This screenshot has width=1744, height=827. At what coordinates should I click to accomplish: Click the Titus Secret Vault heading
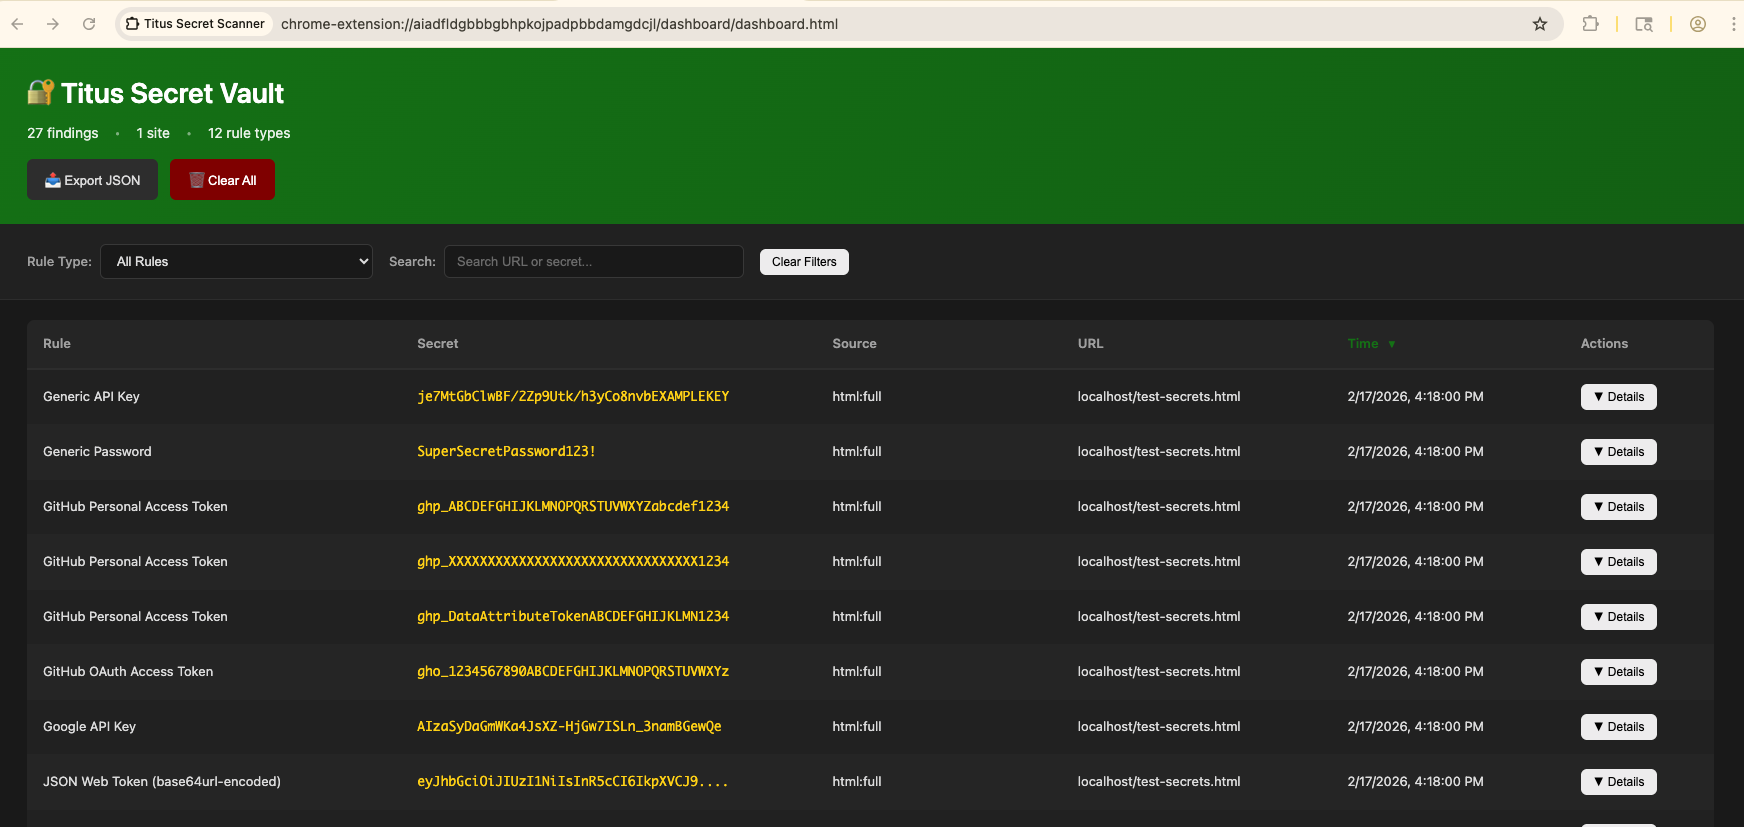click(x=172, y=93)
